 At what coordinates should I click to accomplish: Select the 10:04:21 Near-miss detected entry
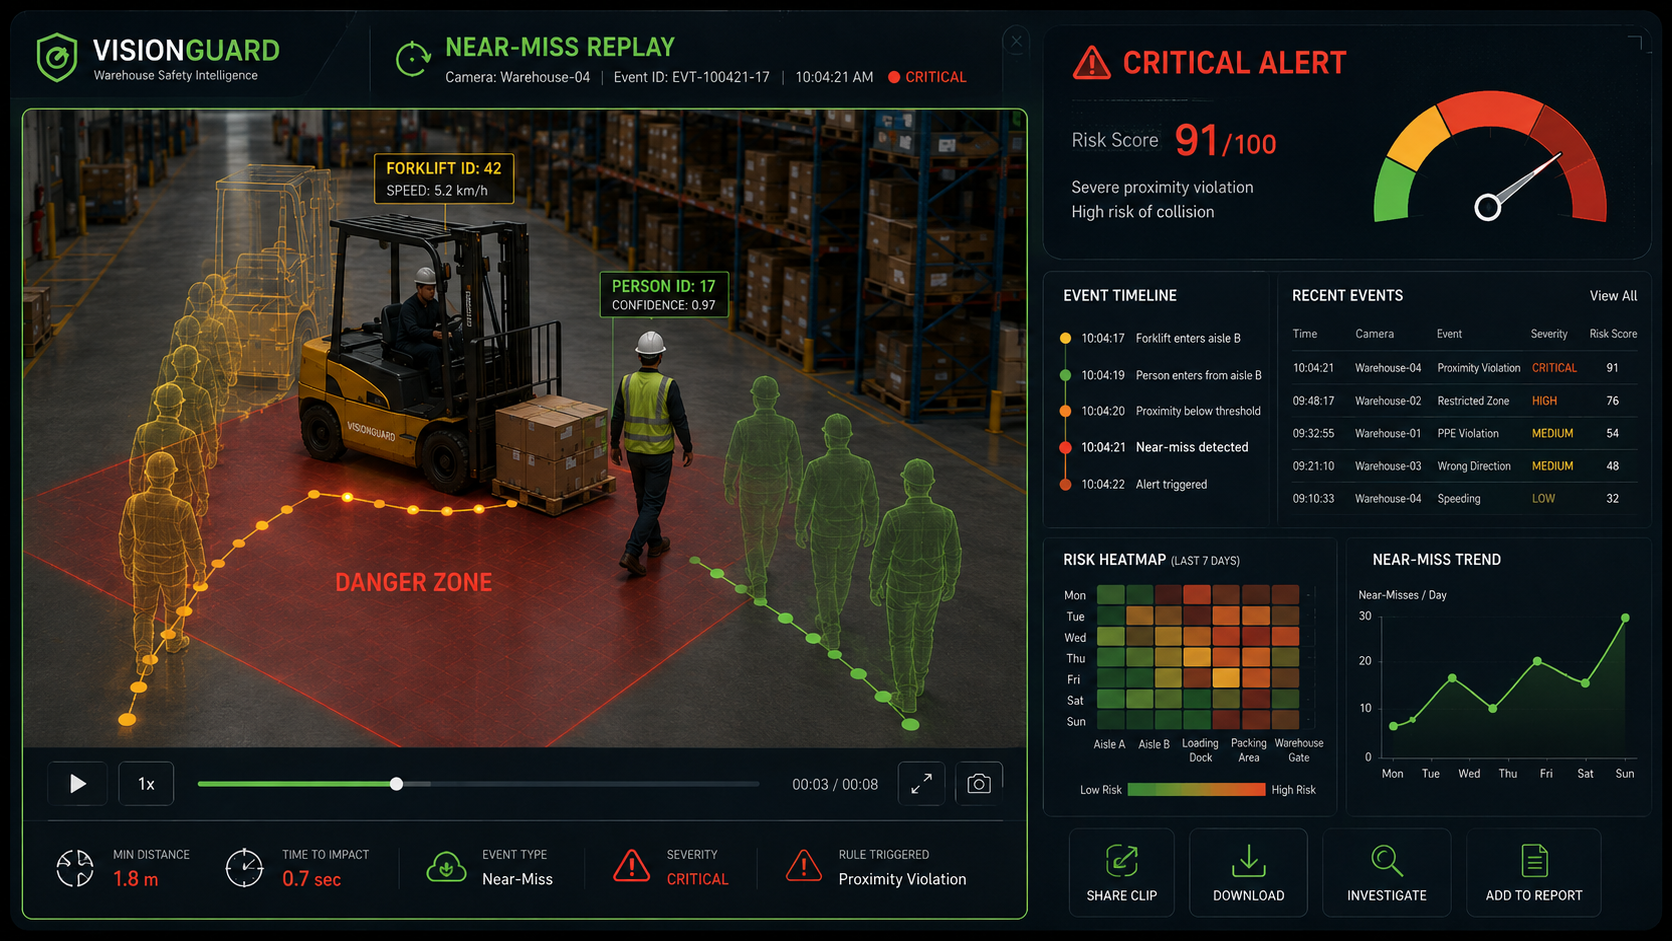coord(1154,447)
